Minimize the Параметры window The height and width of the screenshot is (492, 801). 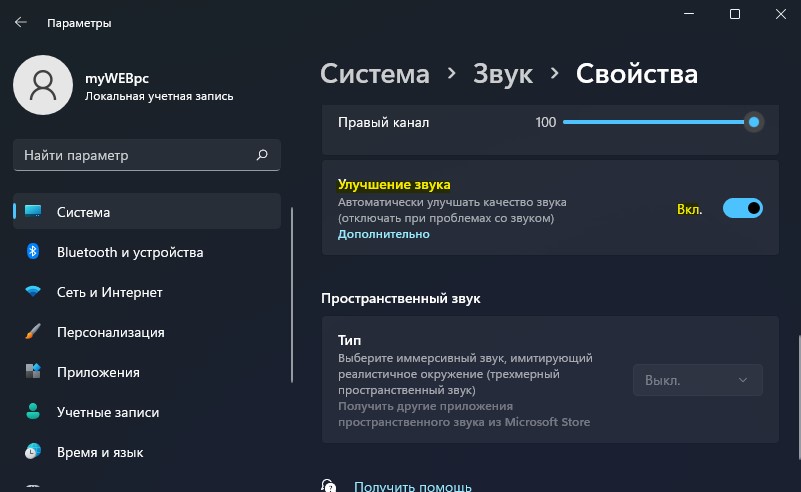pyautogui.click(x=689, y=14)
